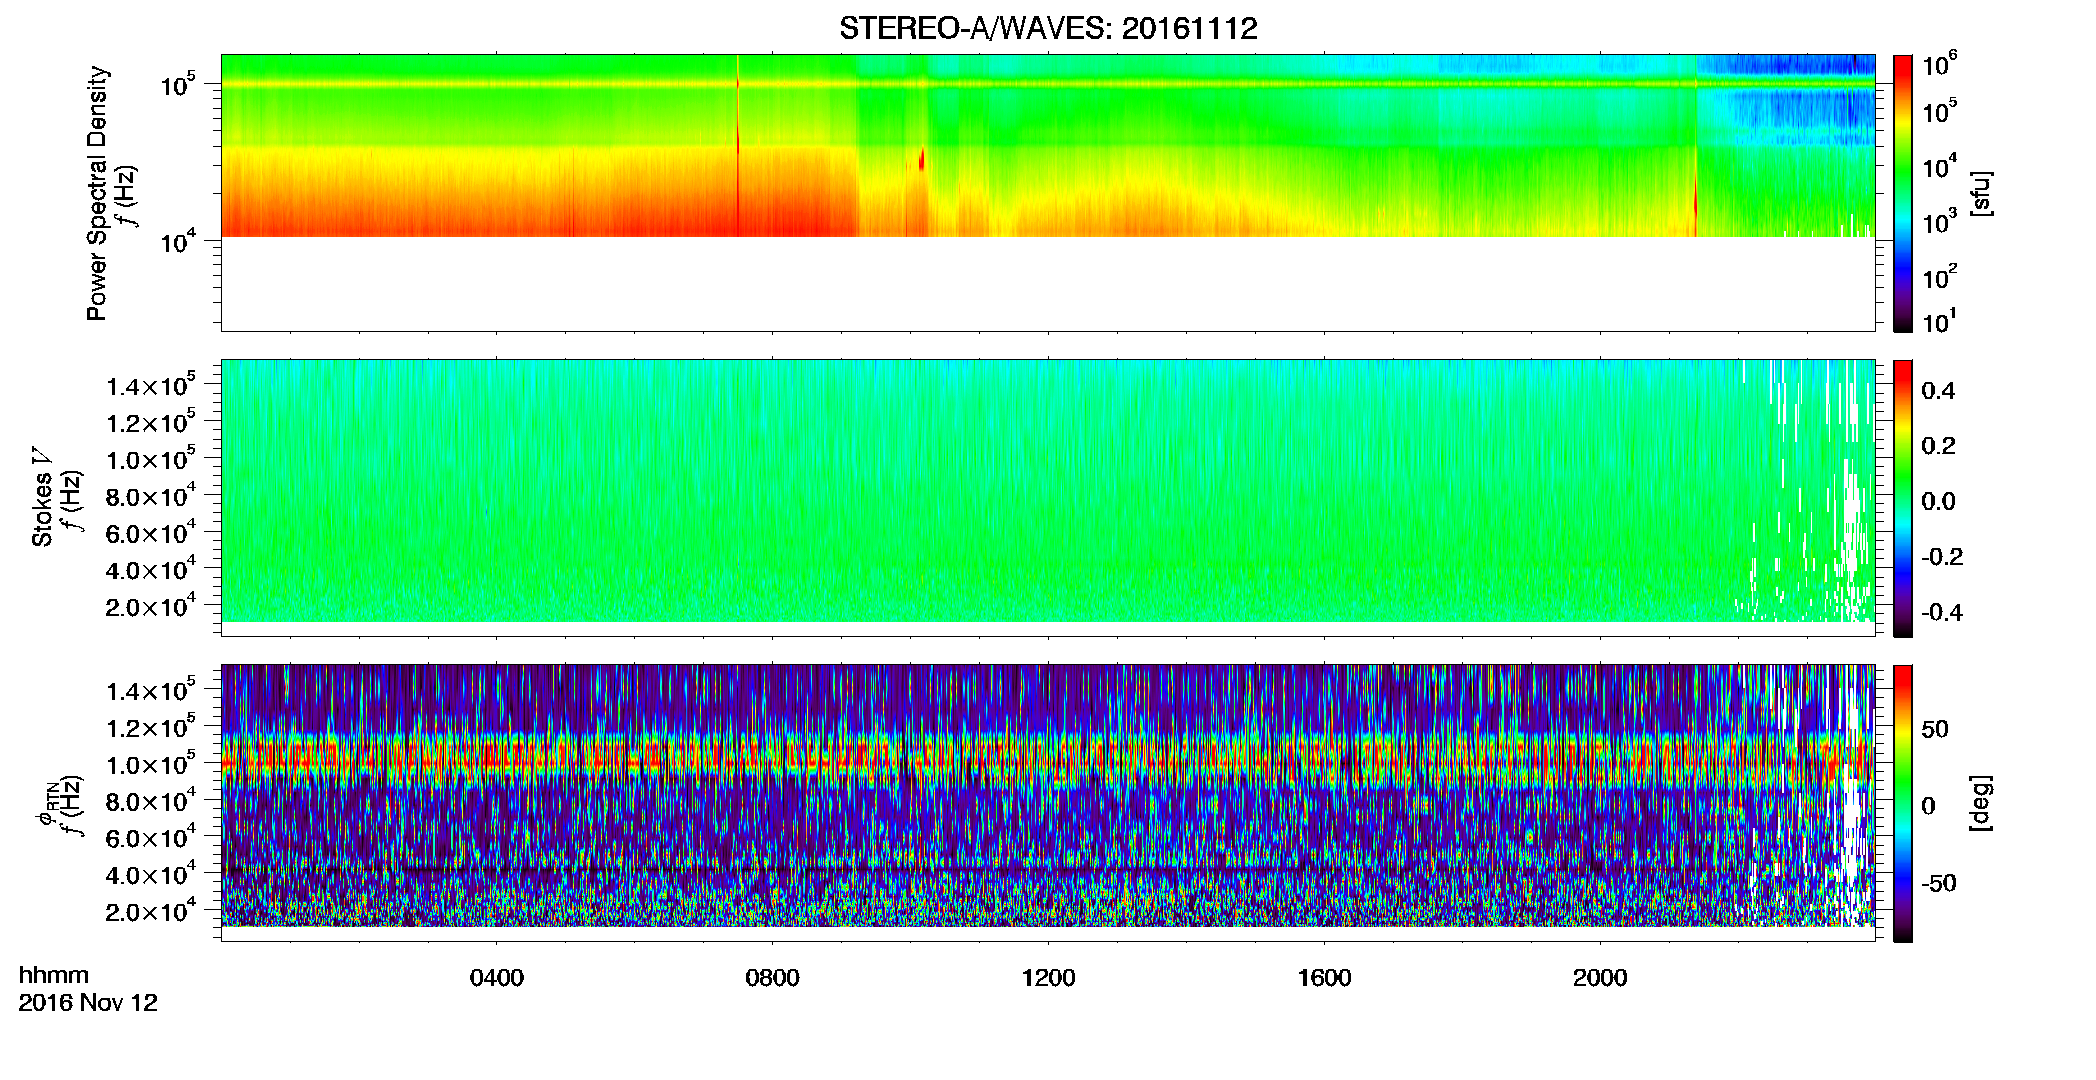Click the -0.4 value on Stokes color bar

[1942, 612]
